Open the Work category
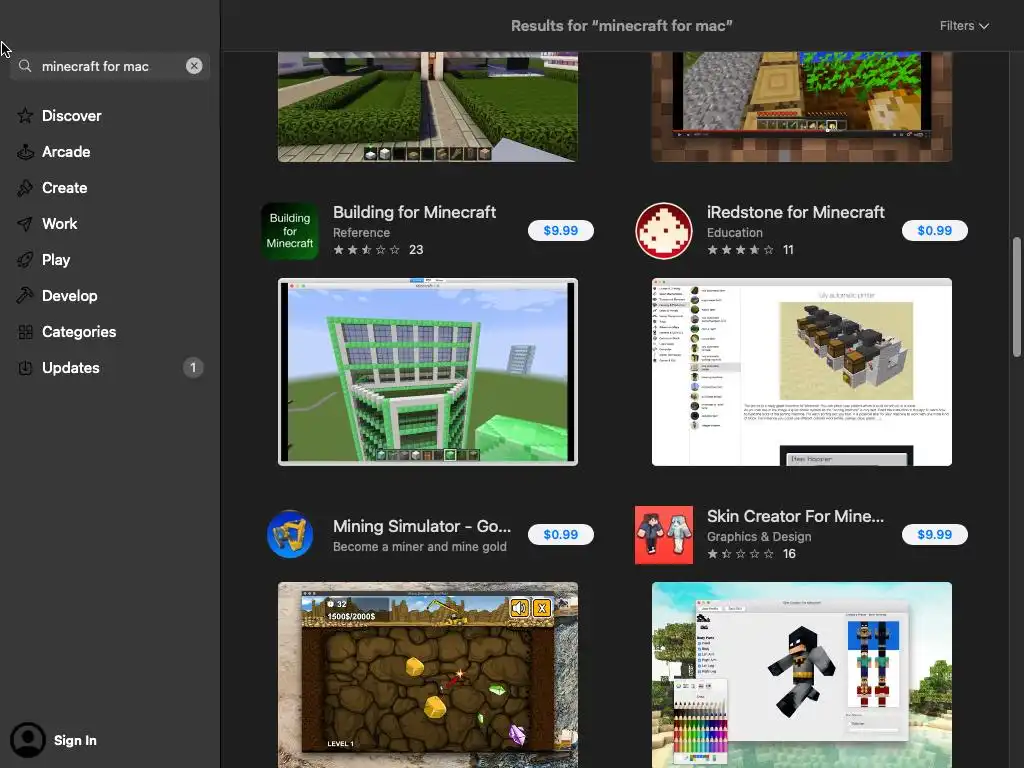 (x=59, y=223)
